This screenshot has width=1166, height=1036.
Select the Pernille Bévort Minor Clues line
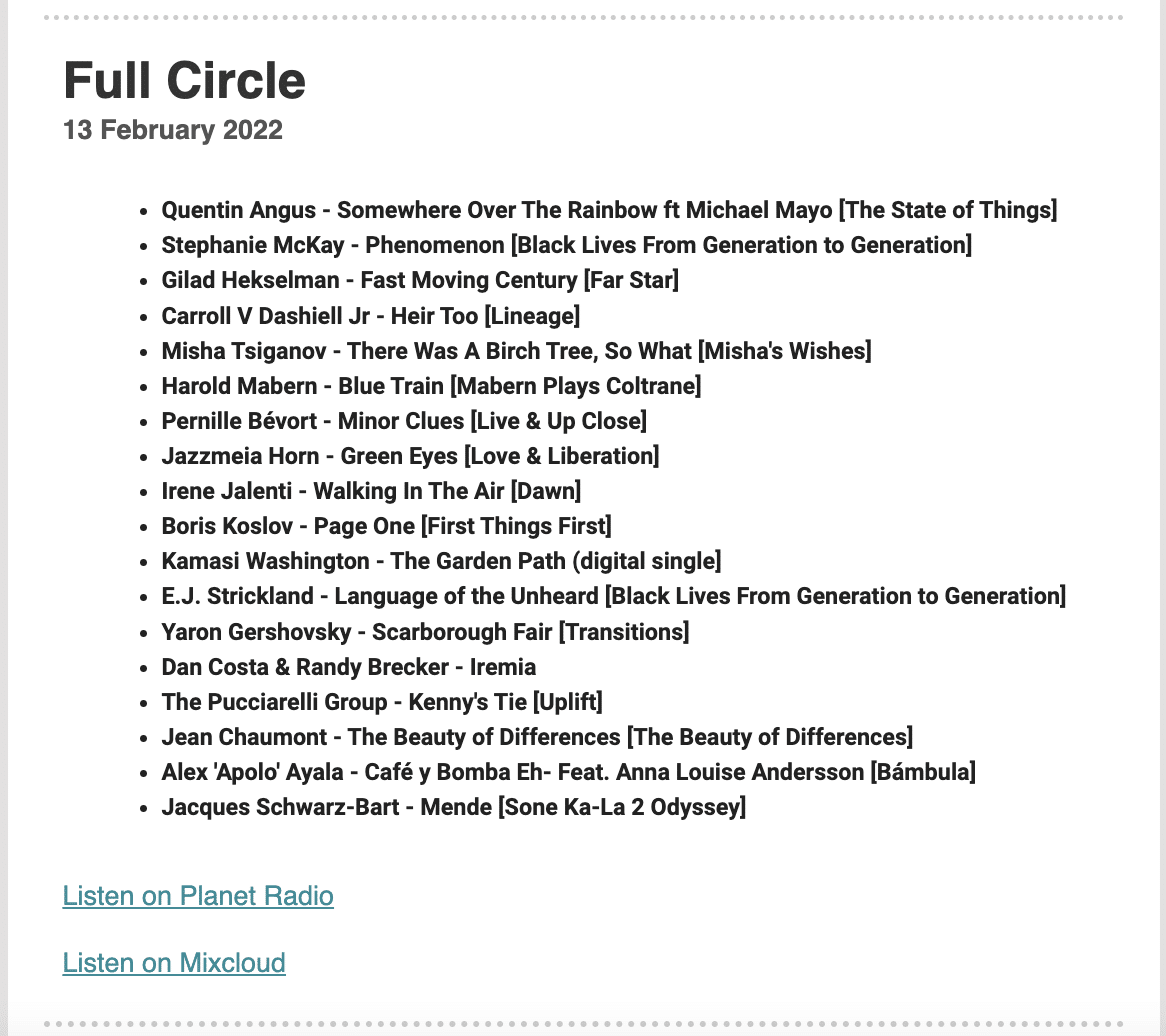pos(404,420)
